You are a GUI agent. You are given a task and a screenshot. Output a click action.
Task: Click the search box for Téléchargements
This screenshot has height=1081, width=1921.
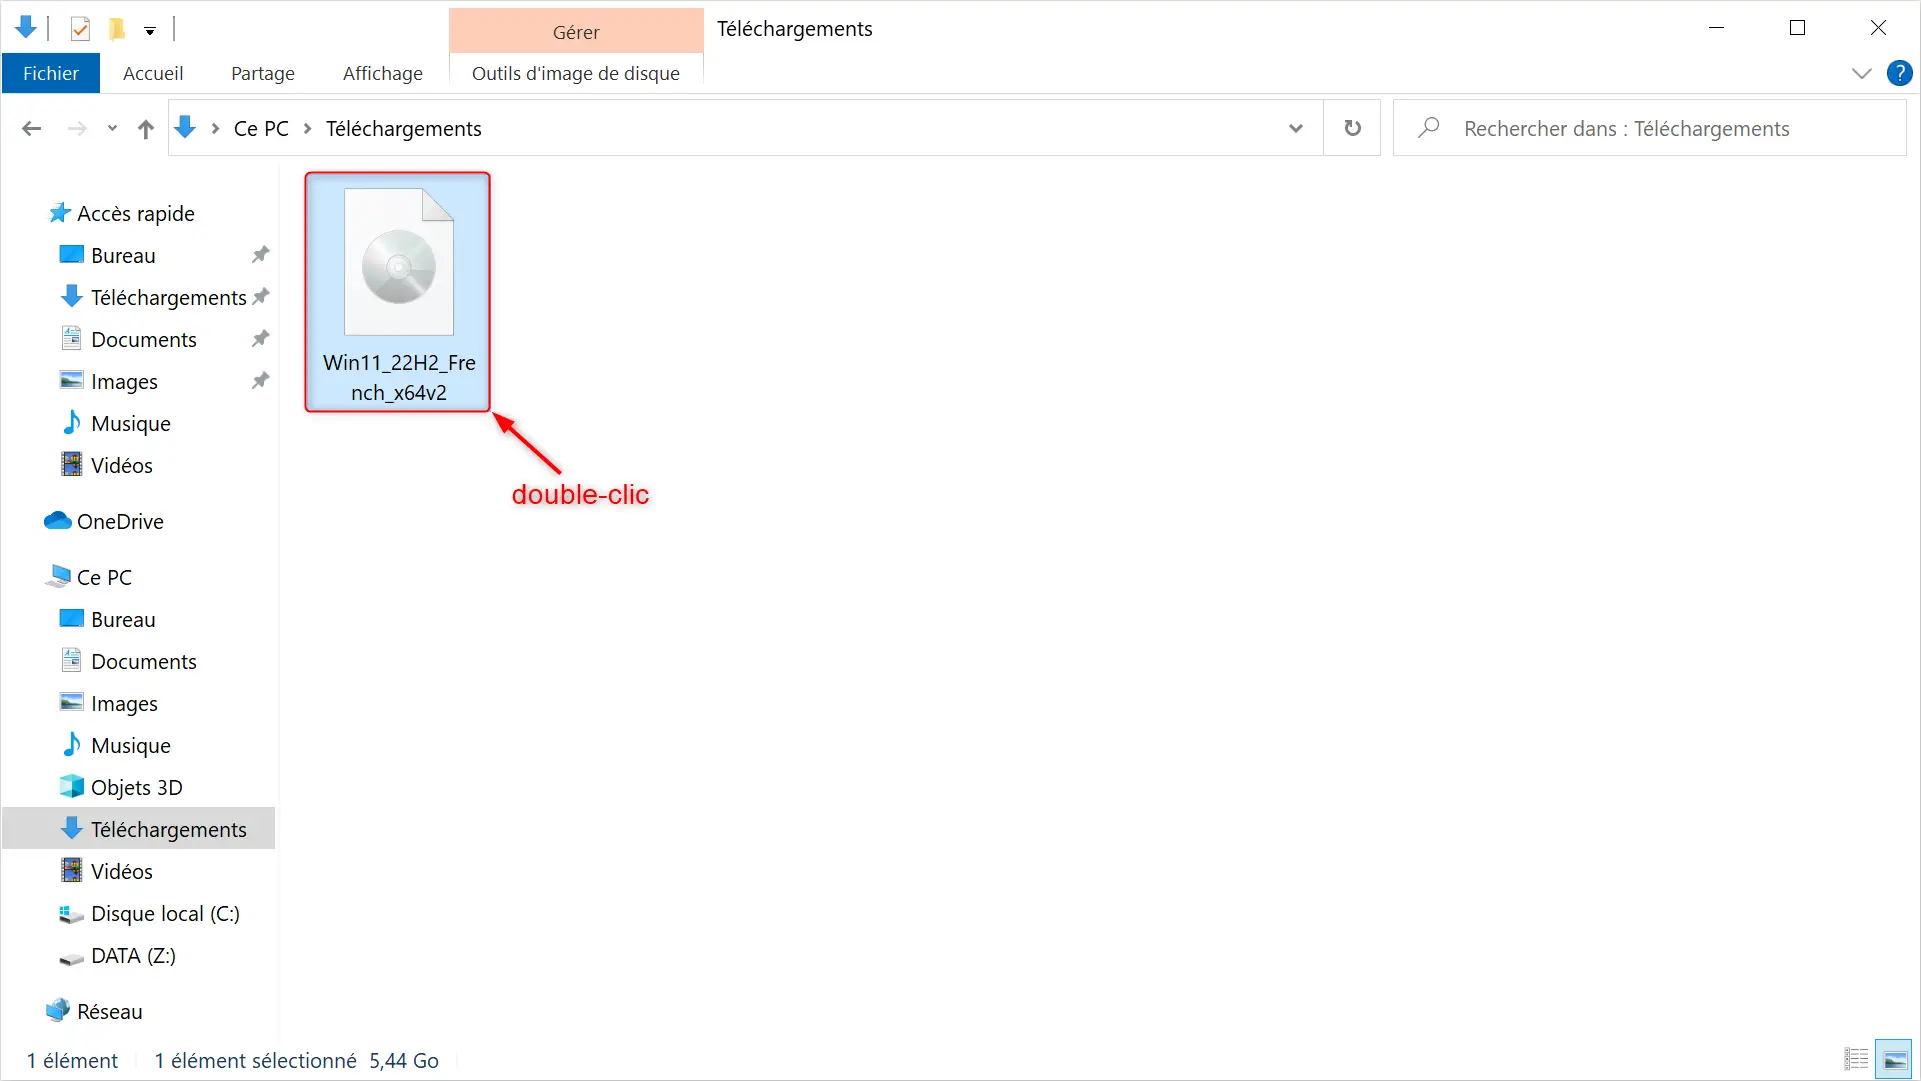pyautogui.click(x=1650, y=128)
